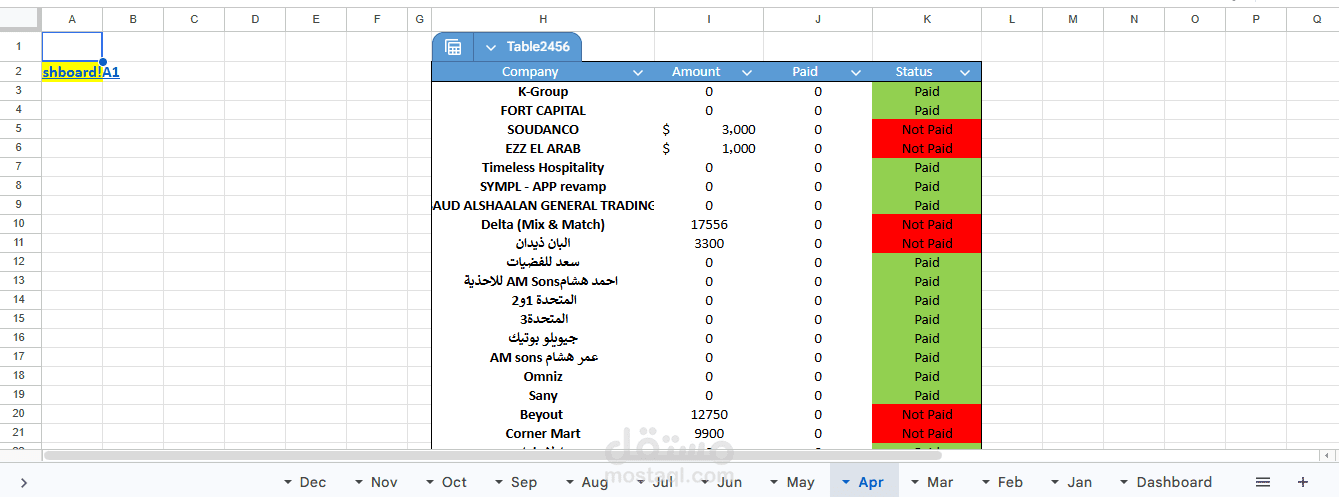The height and width of the screenshot is (497, 1339).
Task: Open the Nov sheet tab menu arrow
Action: tap(360, 482)
